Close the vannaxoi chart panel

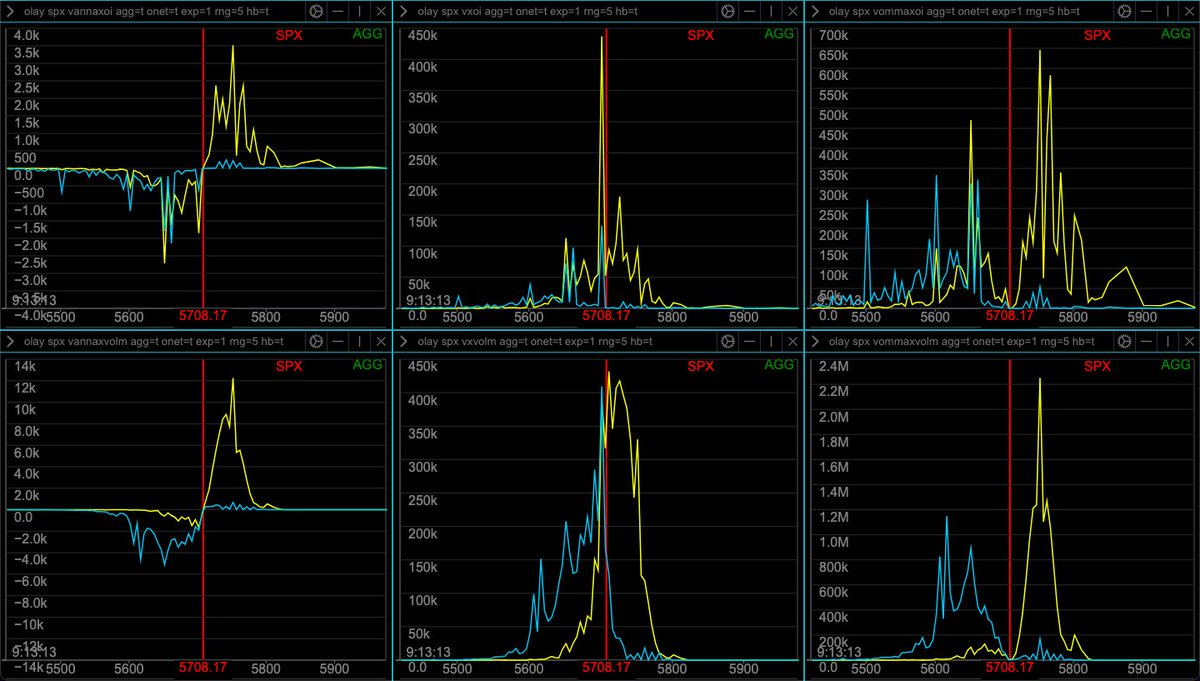tap(381, 11)
